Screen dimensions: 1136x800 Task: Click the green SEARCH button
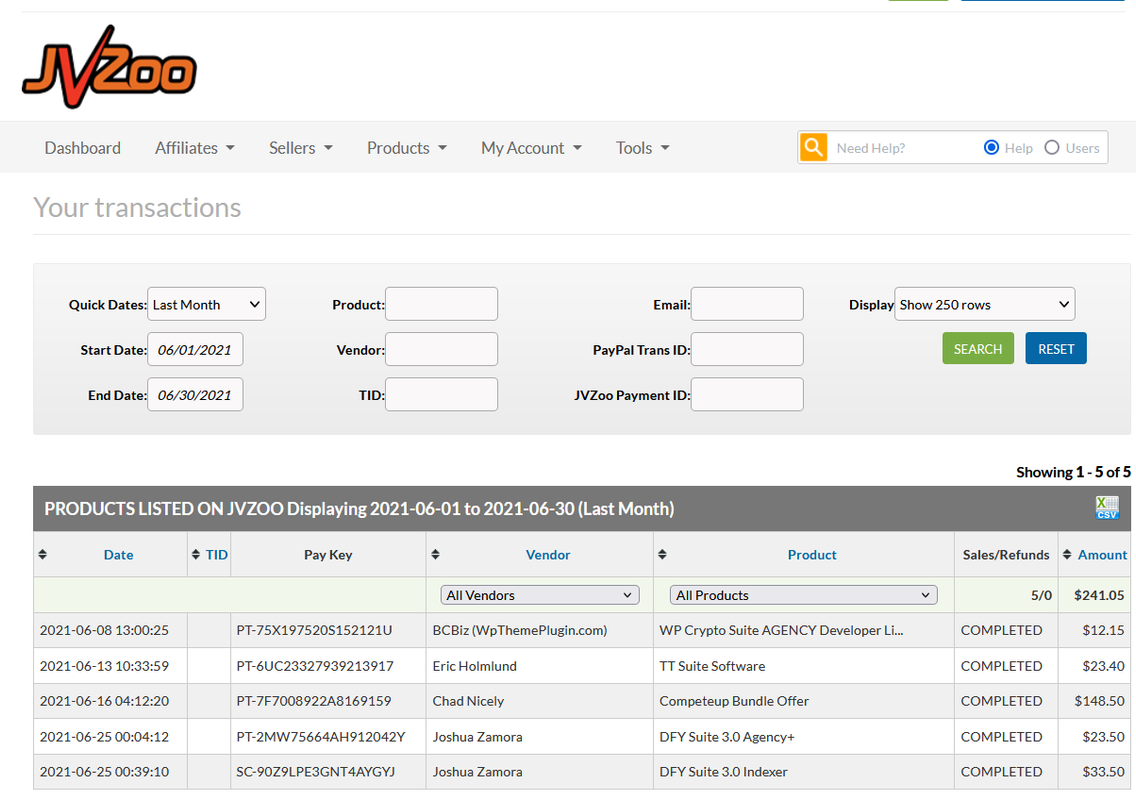(x=978, y=349)
